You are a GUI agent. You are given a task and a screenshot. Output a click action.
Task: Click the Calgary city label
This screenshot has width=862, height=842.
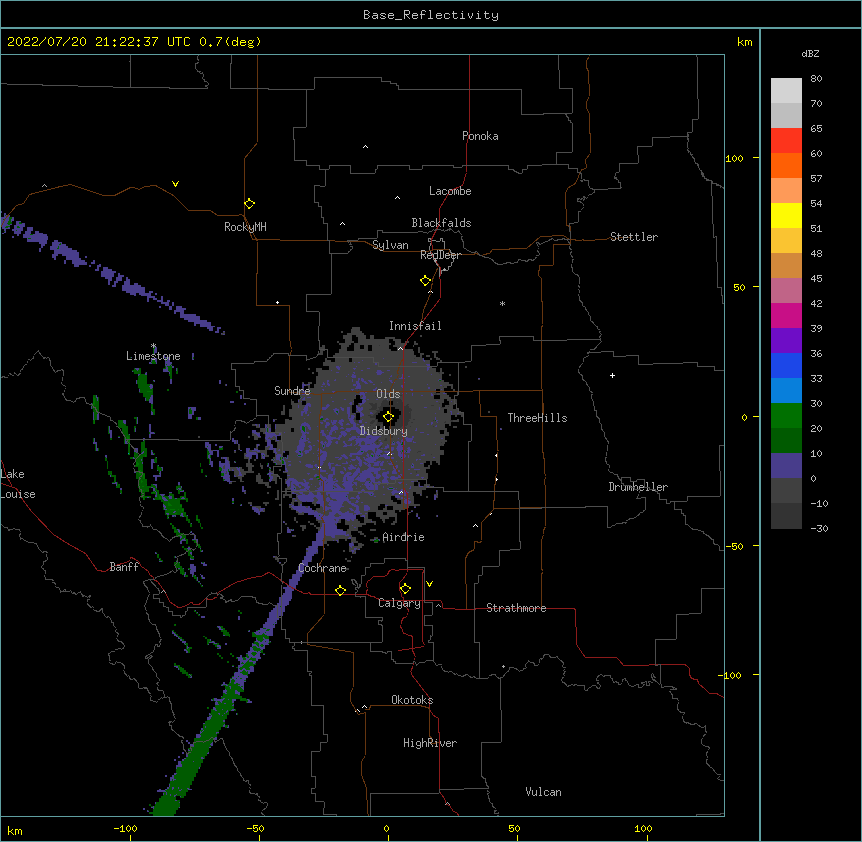coord(400,603)
